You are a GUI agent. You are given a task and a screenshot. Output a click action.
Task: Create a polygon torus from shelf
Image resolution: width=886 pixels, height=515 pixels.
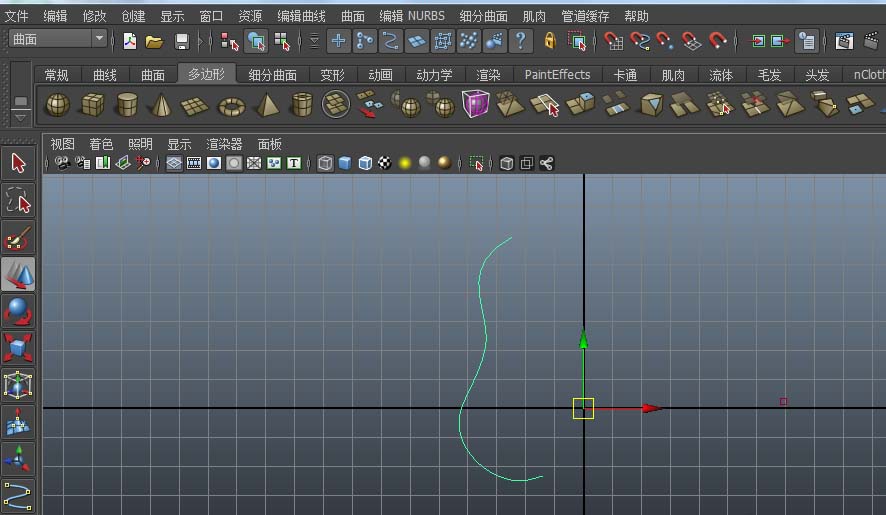232,105
